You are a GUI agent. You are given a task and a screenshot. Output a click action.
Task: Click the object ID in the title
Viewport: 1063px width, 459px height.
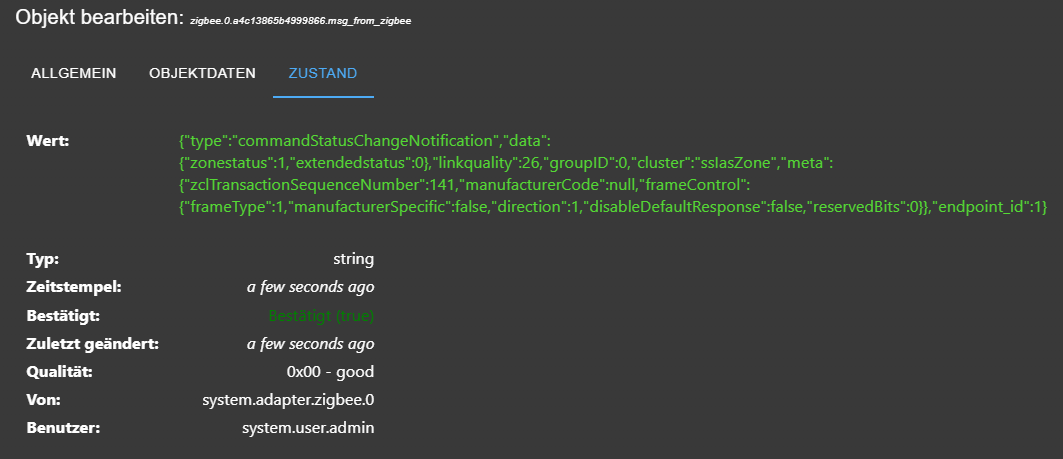(x=301, y=21)
